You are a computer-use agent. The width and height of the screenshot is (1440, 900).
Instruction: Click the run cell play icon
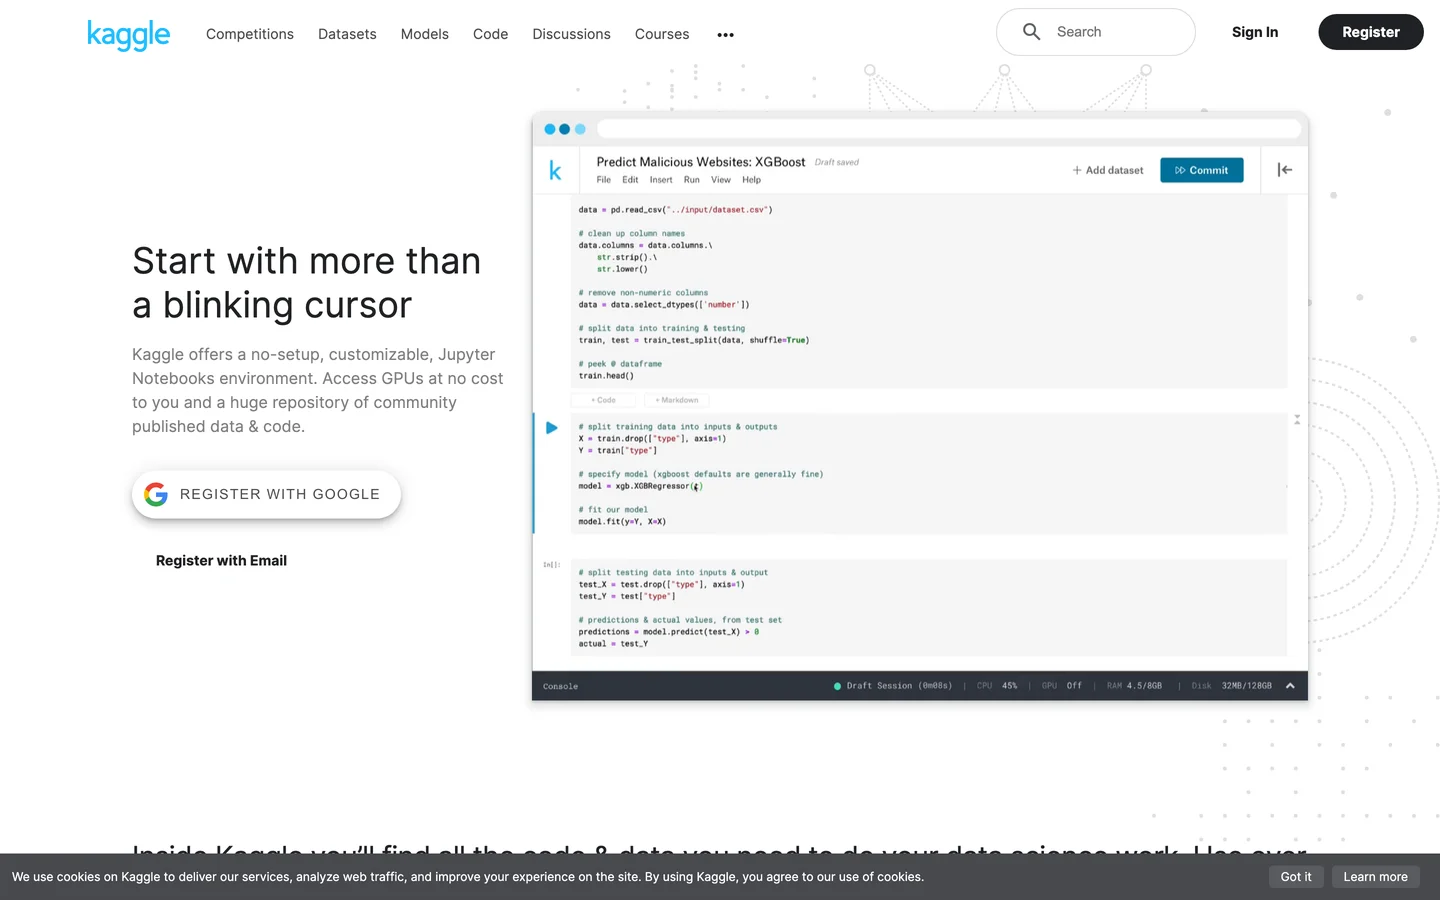tap(551, 428)
